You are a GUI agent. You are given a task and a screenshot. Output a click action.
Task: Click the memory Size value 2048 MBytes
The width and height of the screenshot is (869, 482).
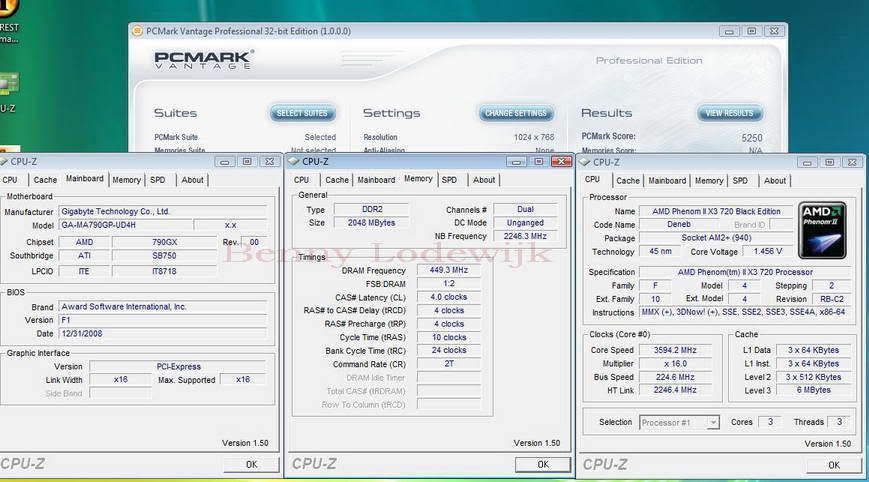tap(371, 223)
